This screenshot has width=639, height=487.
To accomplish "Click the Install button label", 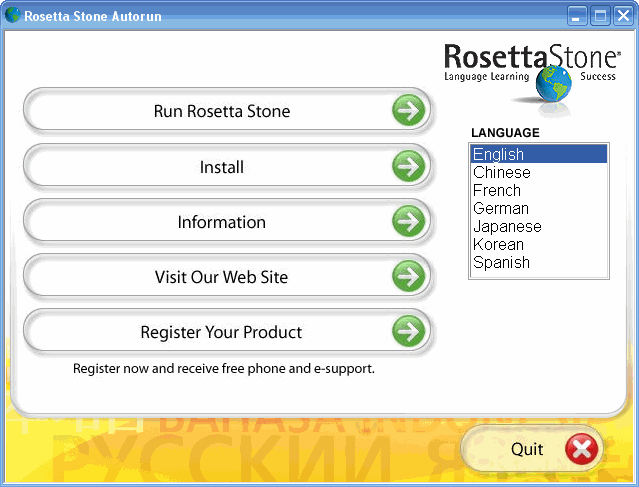I will [x=222, y=167].
